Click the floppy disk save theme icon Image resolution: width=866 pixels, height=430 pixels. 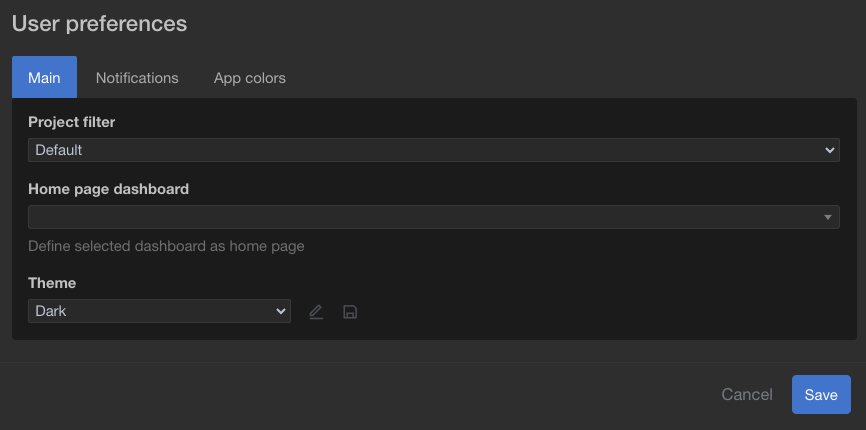click(x=350, y=312)
